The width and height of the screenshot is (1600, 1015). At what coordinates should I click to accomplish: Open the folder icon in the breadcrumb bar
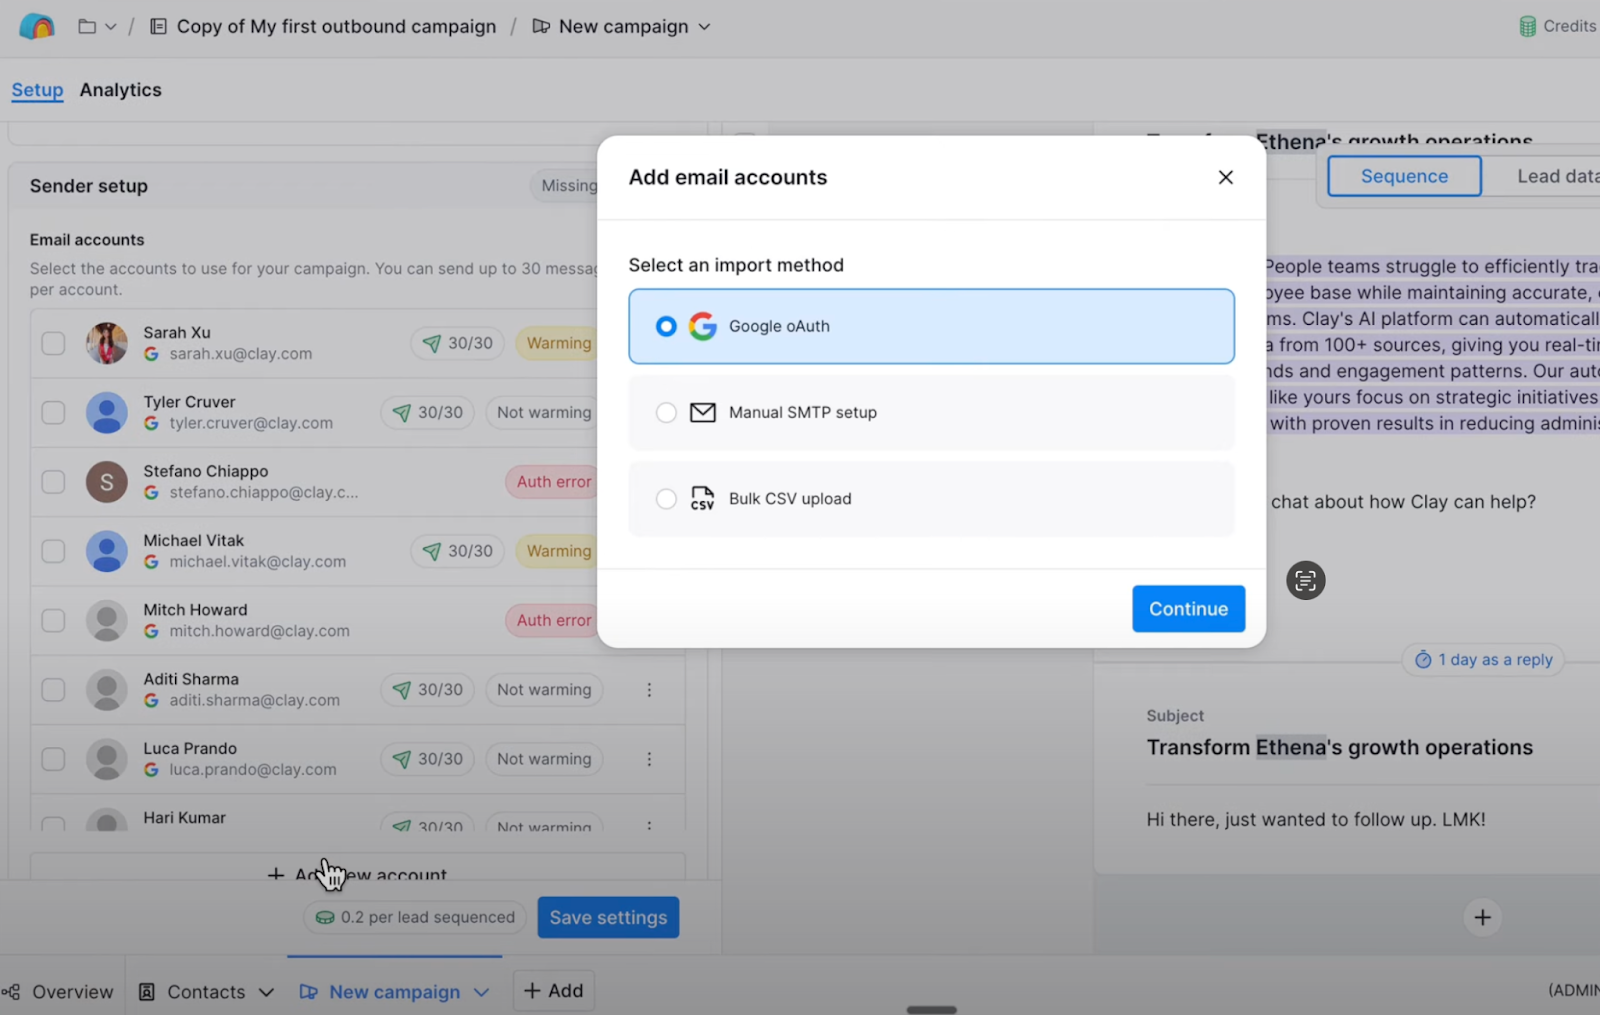click(x=88, y=26)
